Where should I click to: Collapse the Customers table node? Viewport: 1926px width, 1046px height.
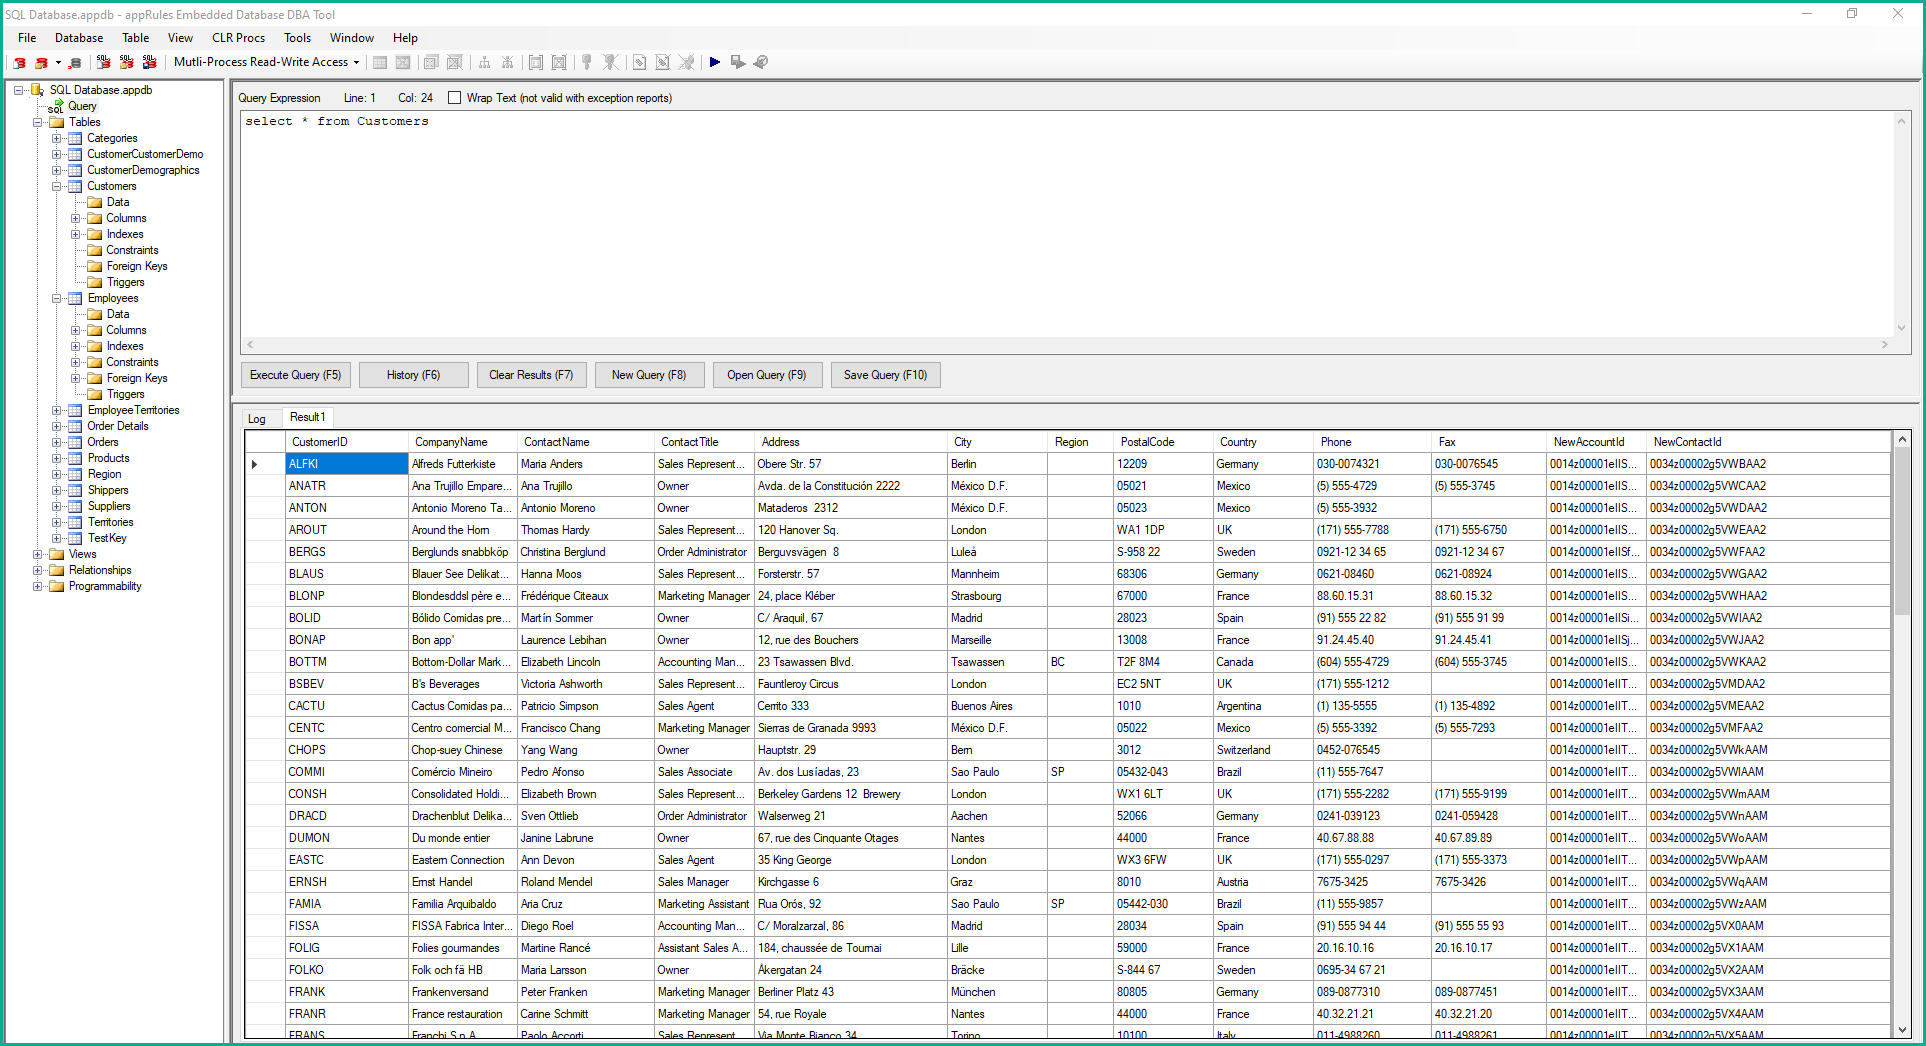57,186
